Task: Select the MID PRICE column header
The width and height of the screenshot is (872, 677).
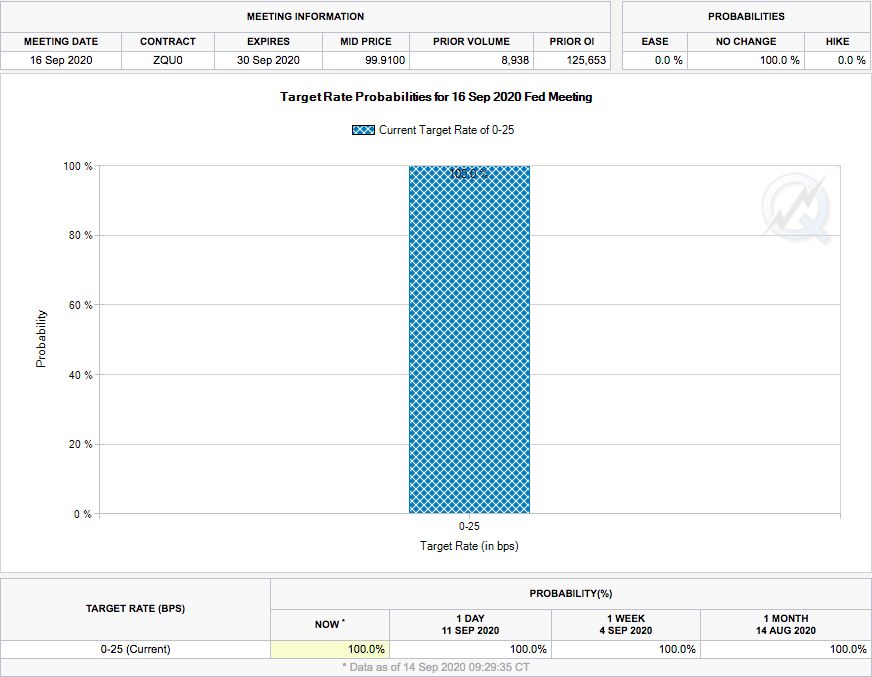Action: [x=366, y=42]
